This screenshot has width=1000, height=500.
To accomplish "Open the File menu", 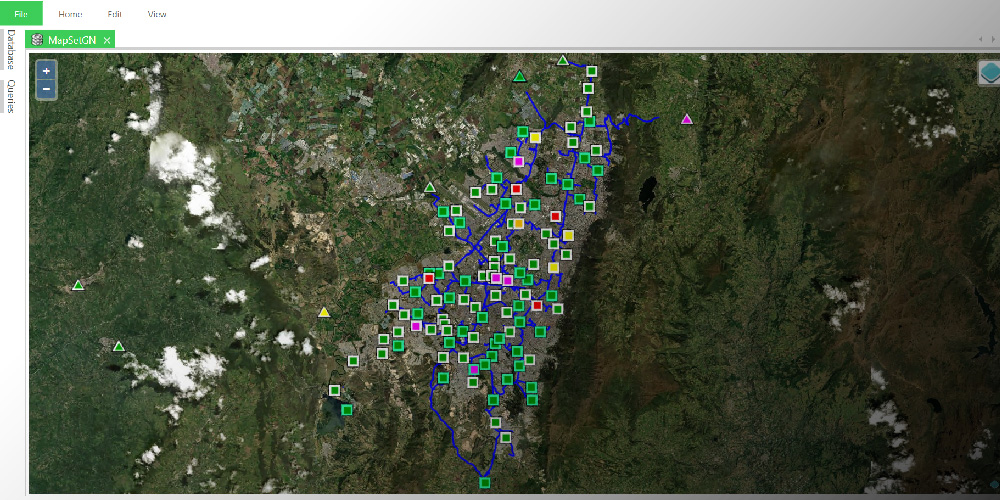I will point(21,14).
